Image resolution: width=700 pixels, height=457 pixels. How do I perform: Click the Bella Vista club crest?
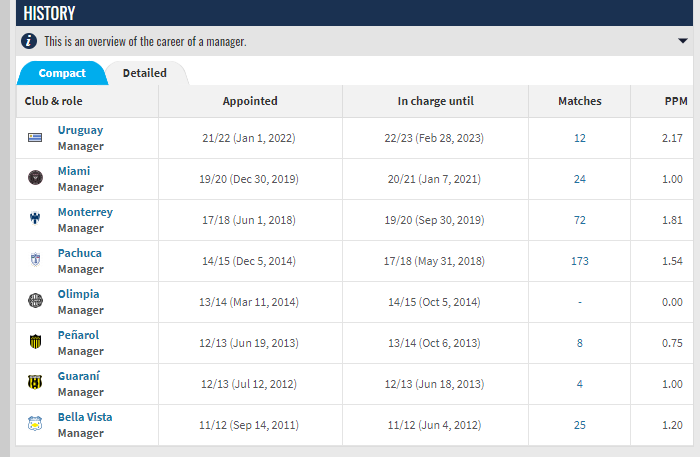pos(35,424)
